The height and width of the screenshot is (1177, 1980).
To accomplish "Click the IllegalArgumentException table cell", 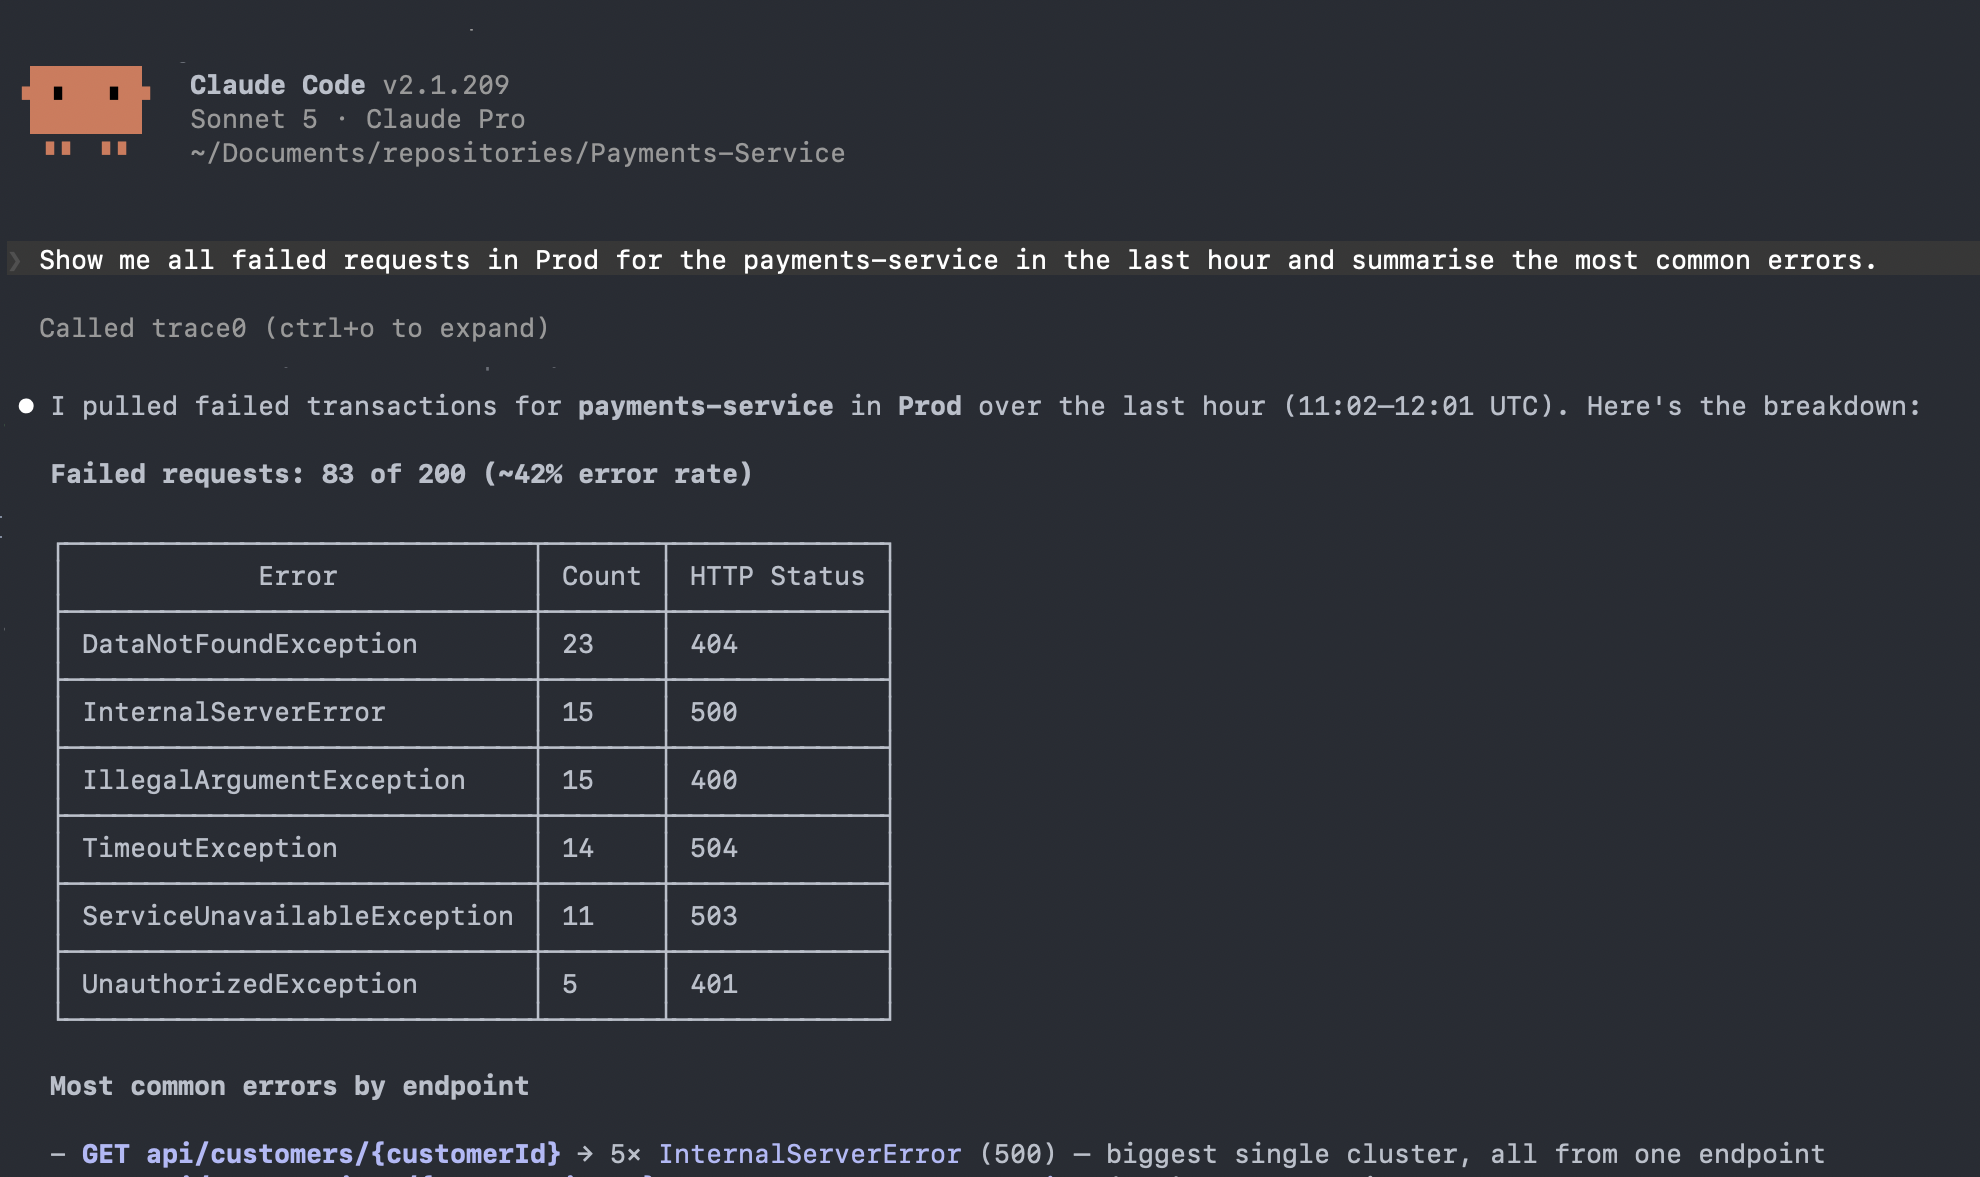I will click(x=298, y=781).
